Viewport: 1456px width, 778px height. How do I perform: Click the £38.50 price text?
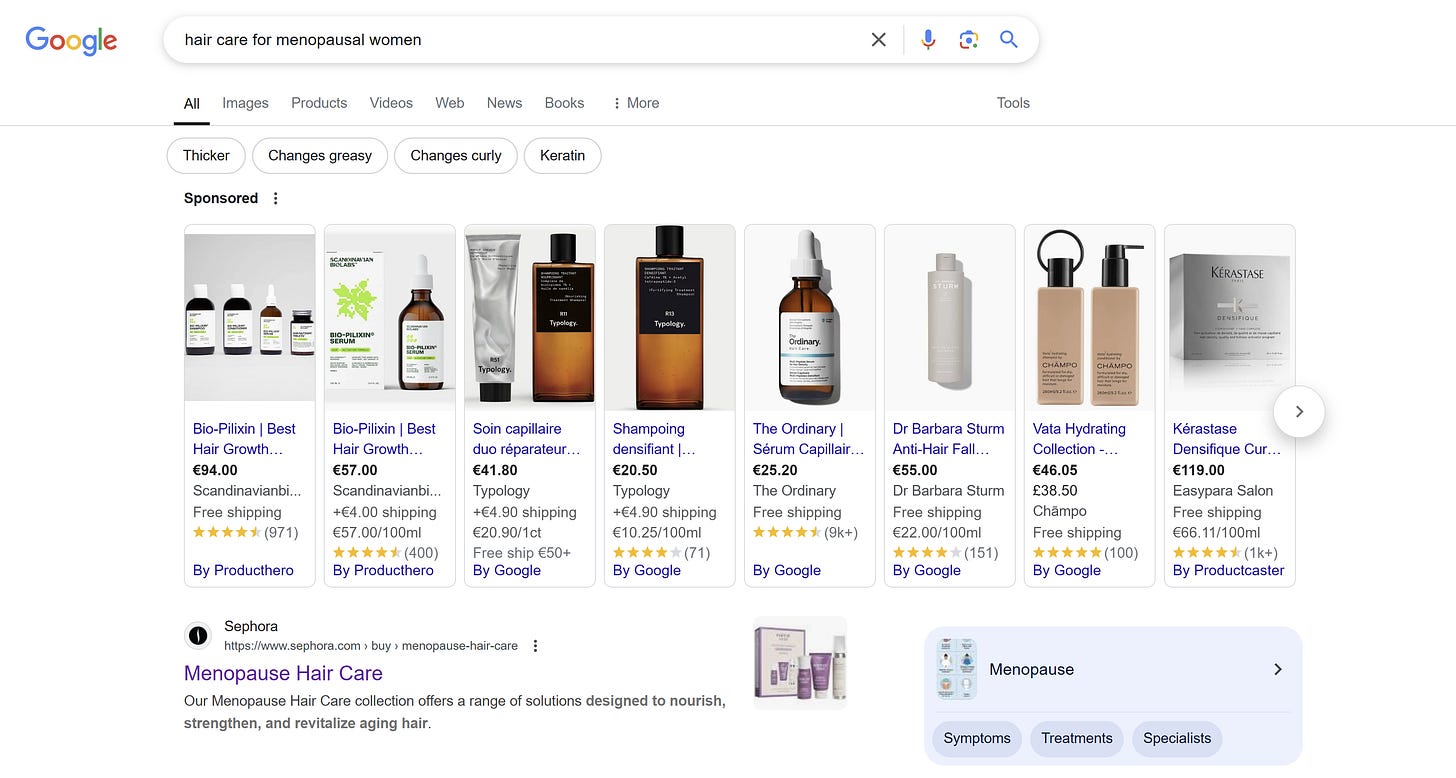[x=1055, y=491]
